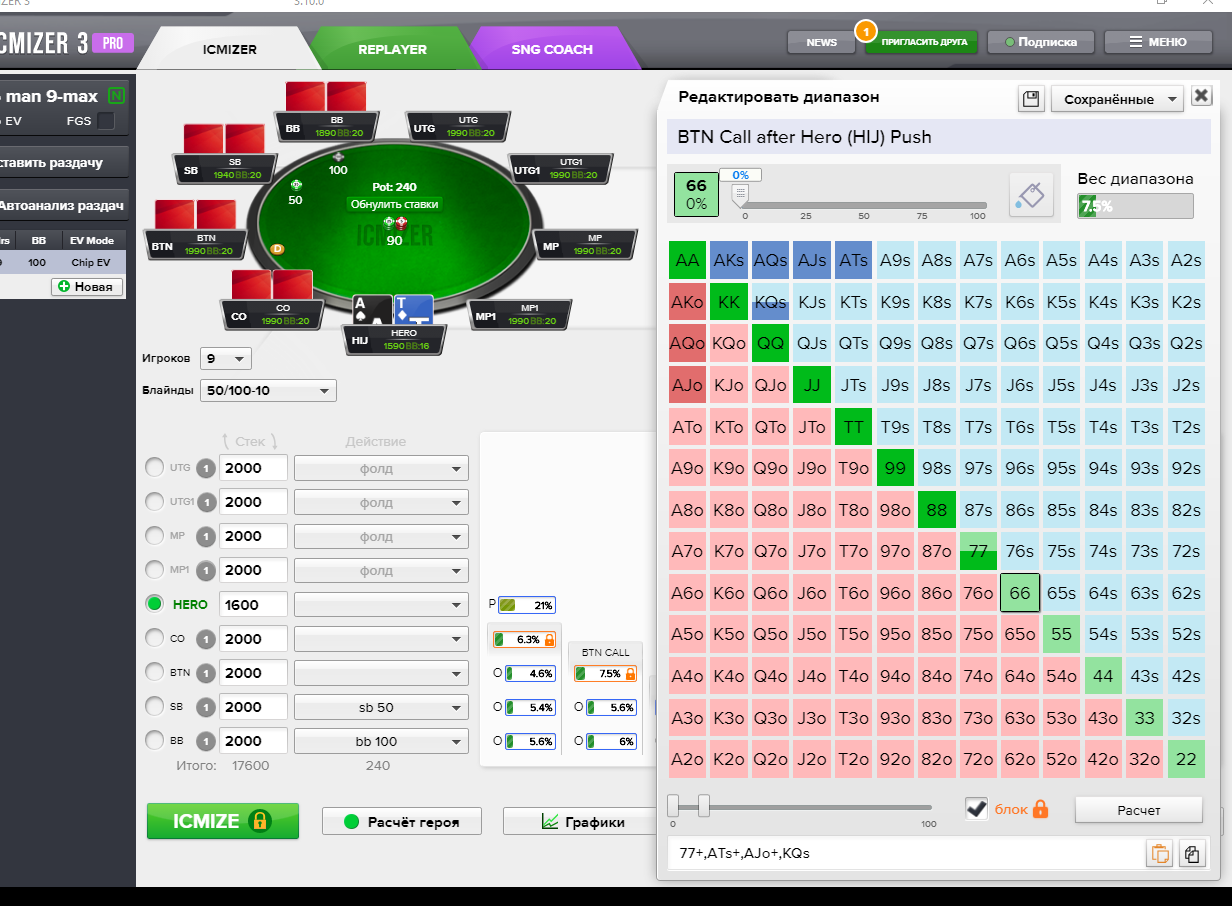Click the blue ten of diamonds hero card

413,312
